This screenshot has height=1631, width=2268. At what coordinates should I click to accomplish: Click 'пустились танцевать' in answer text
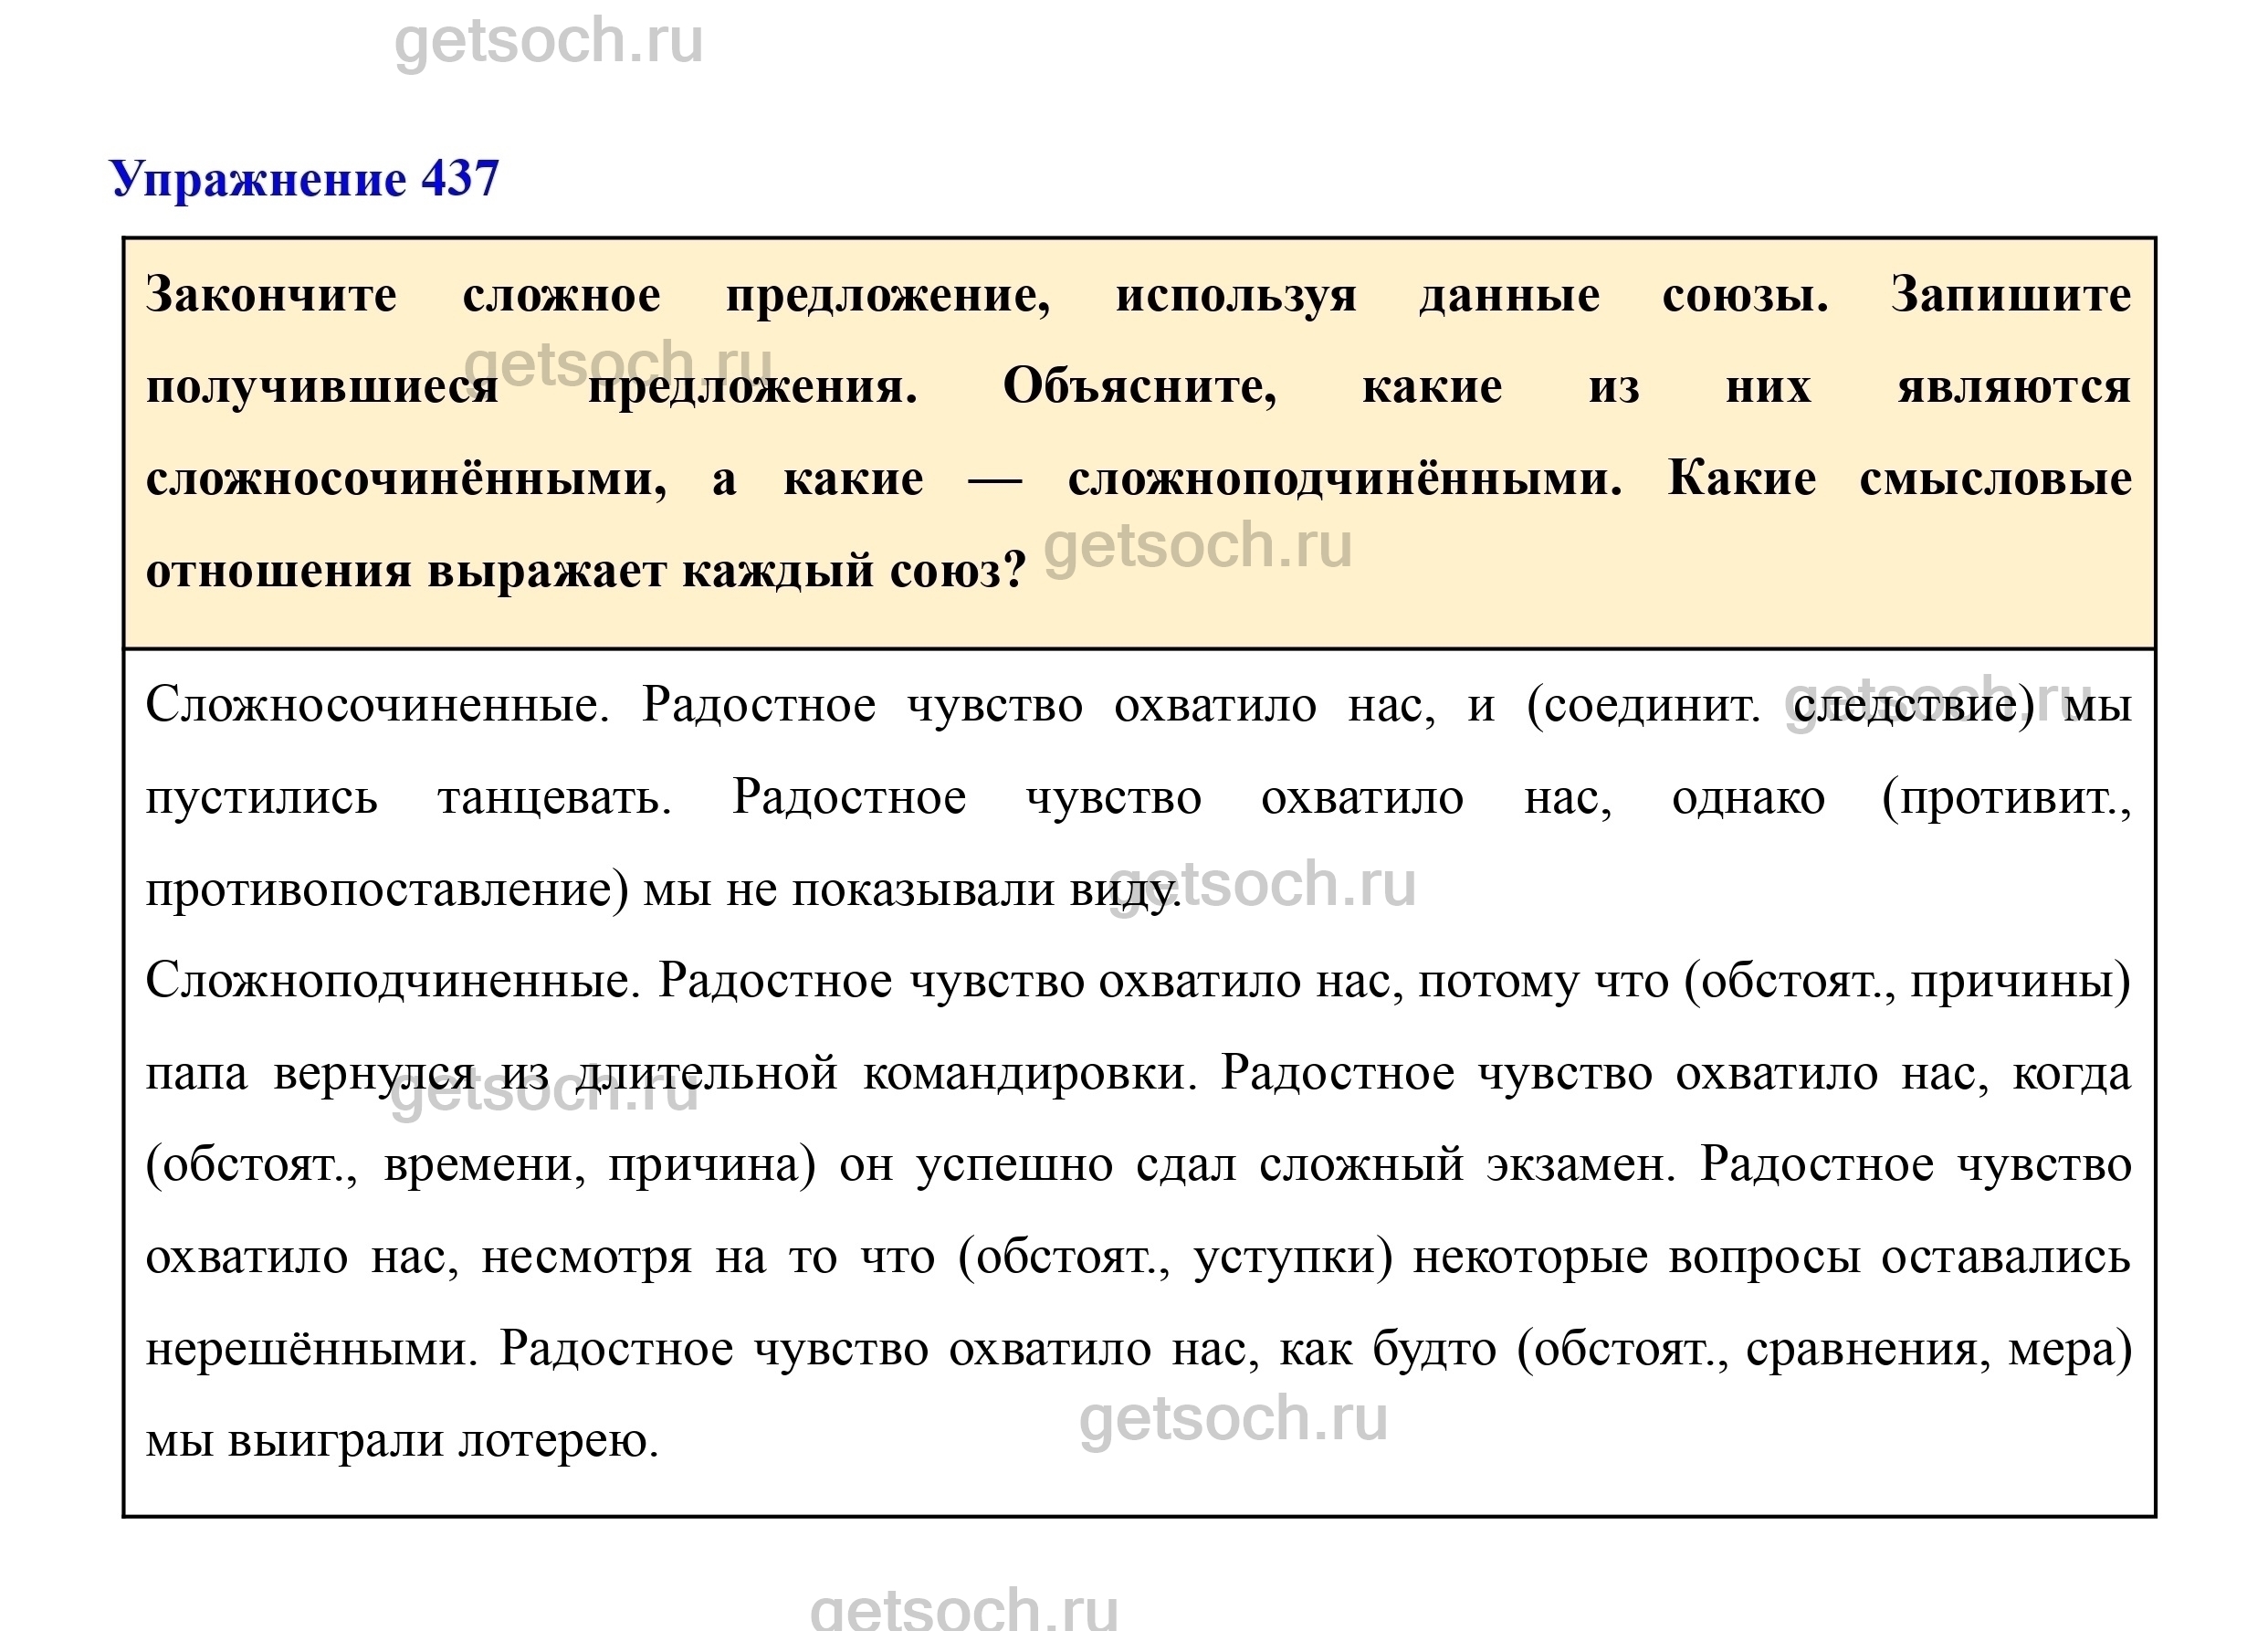(408, 798)
